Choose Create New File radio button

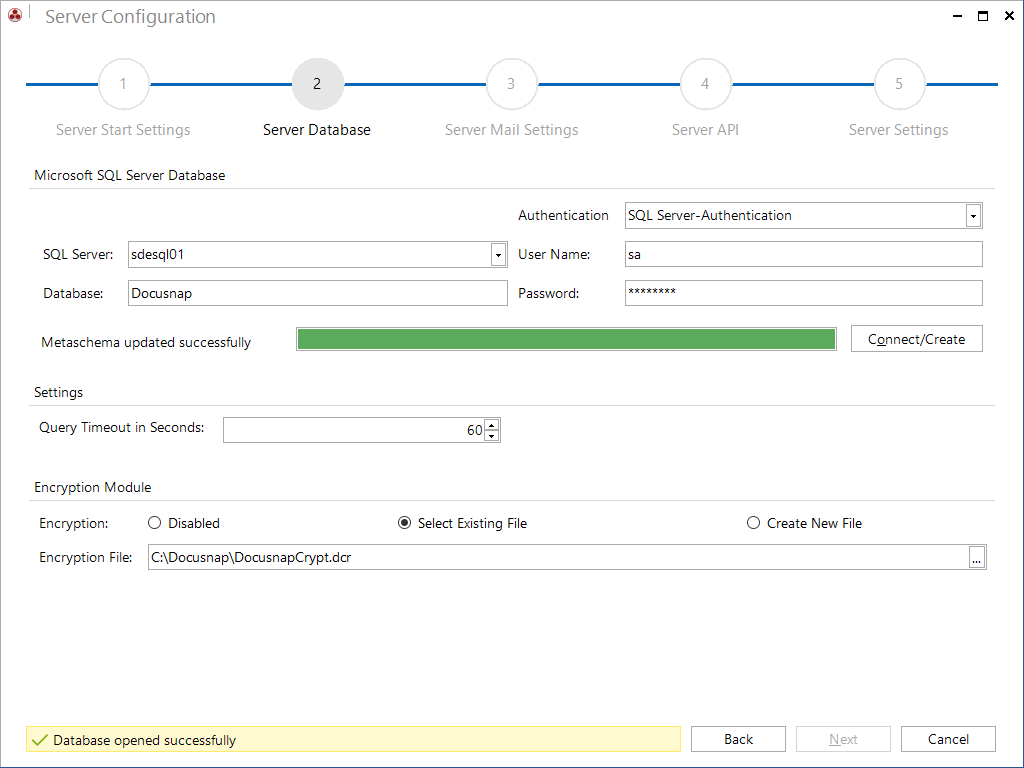coord(753,523)
